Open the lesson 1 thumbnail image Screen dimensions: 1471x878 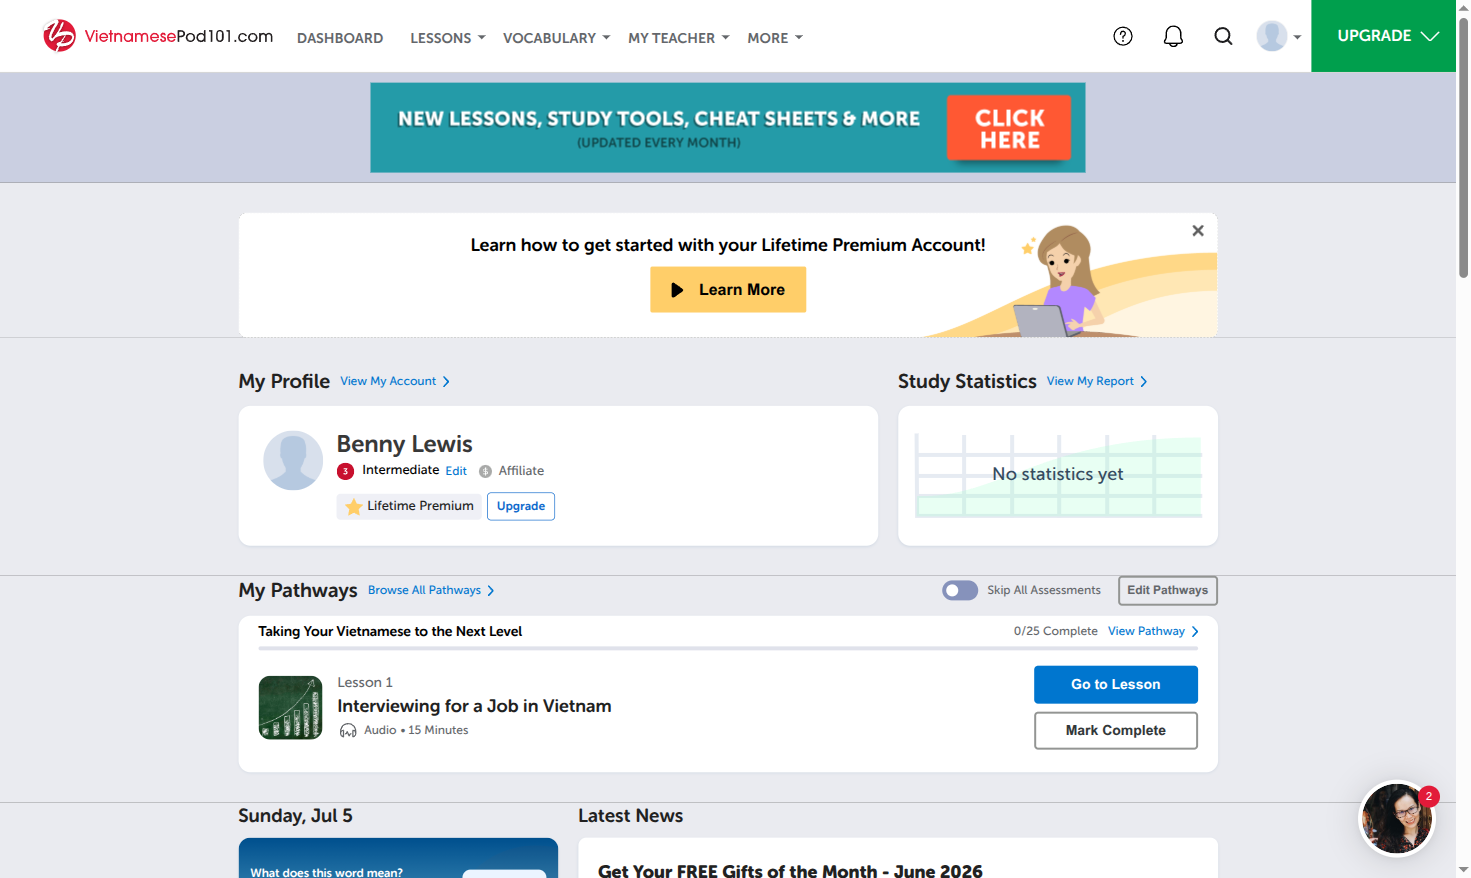point(290,707)
